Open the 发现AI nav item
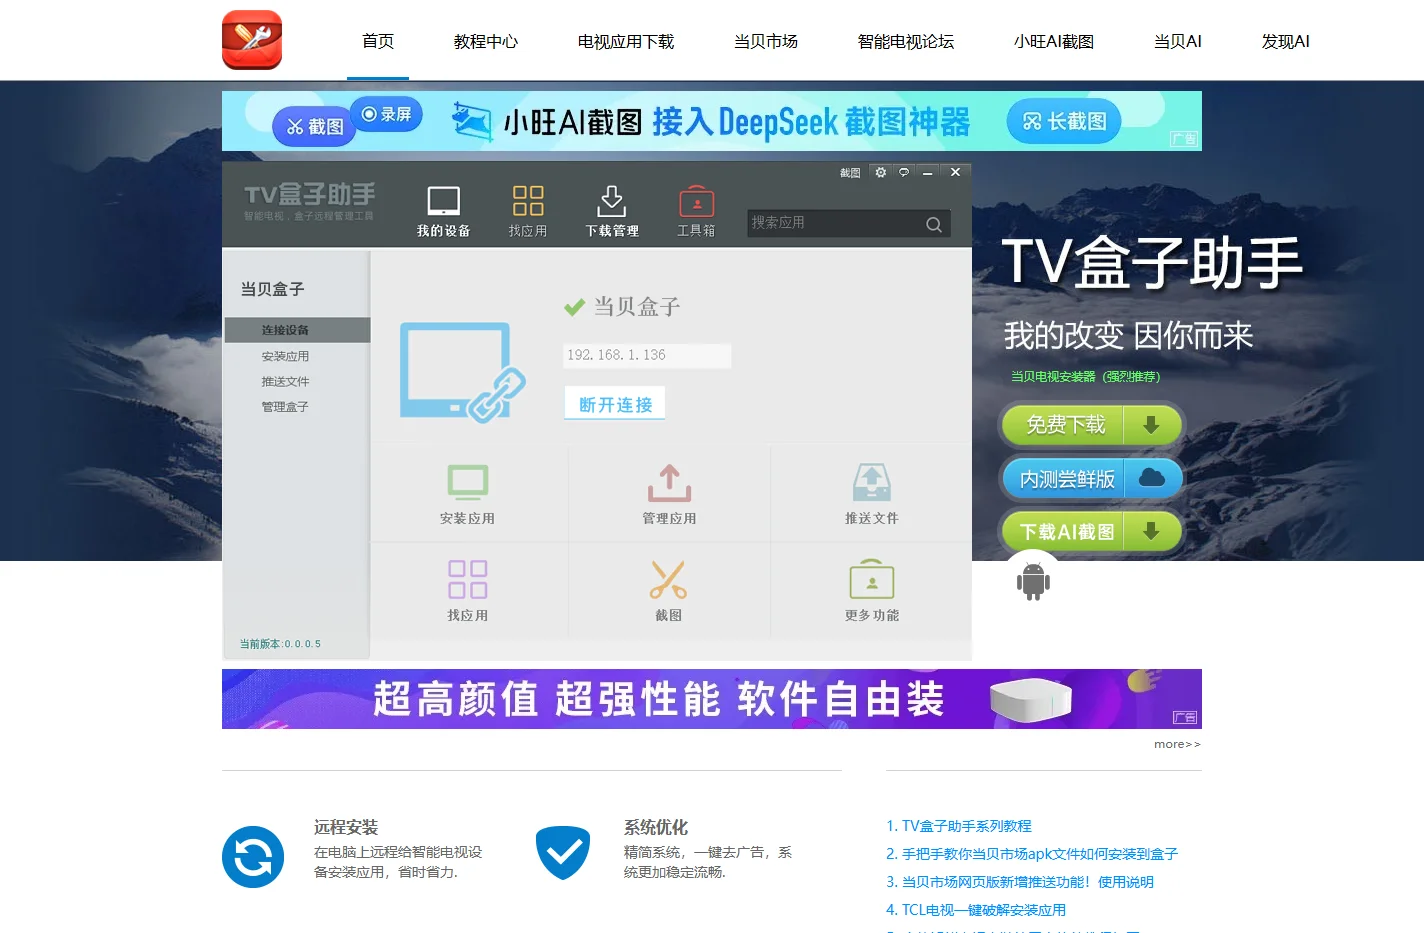 click(1286, 41)
